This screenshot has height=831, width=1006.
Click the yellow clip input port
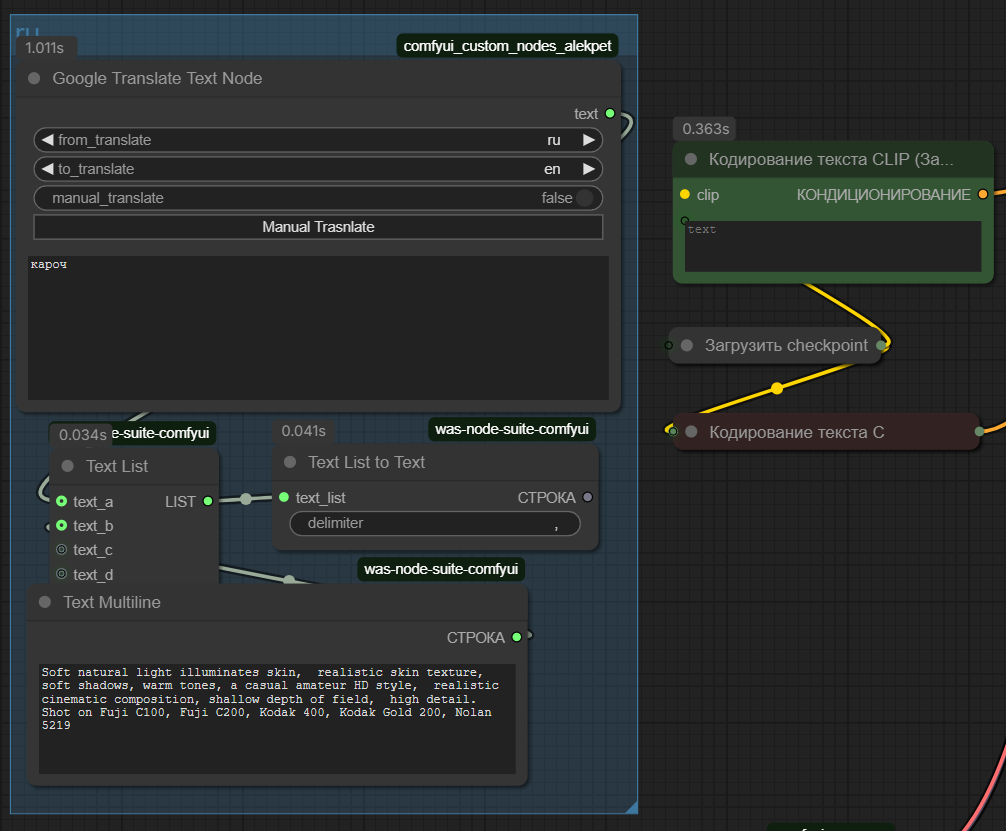click(x=685, y=194)
